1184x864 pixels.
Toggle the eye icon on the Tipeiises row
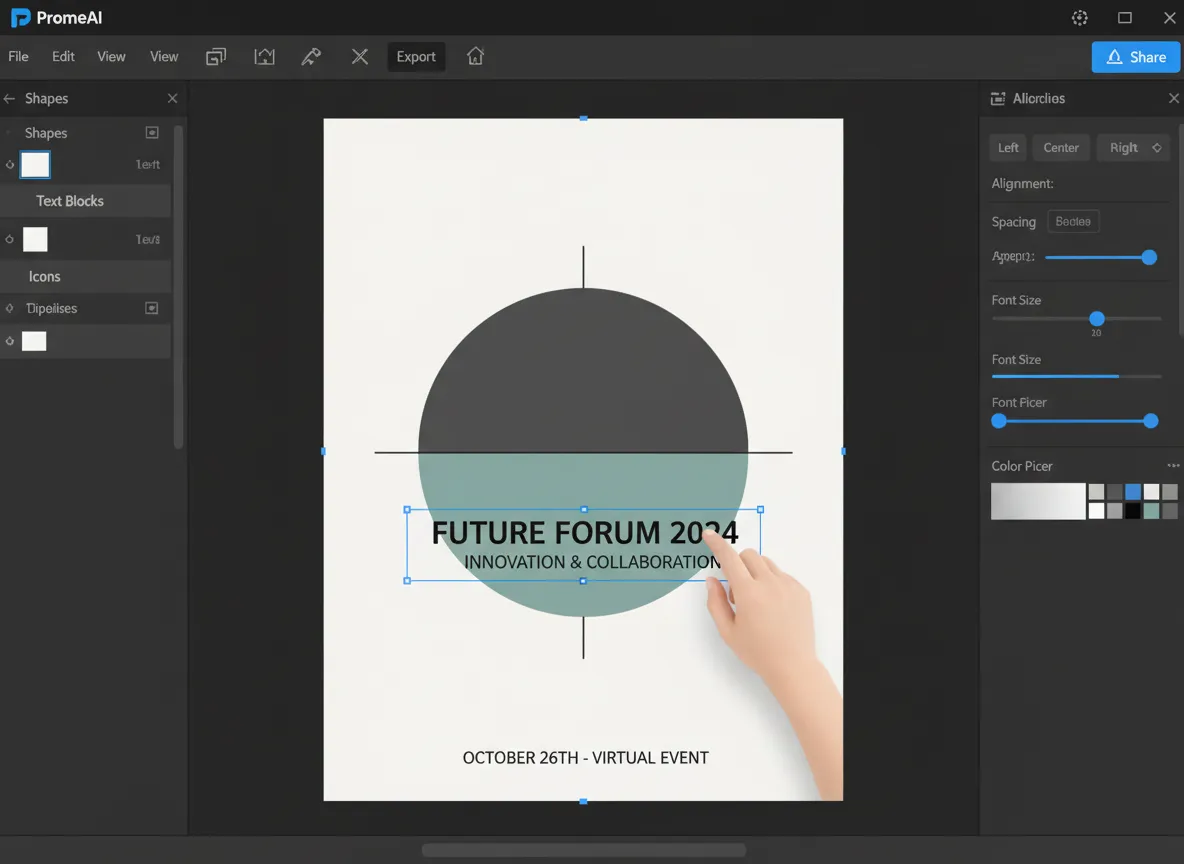click(x=152, y=308)
